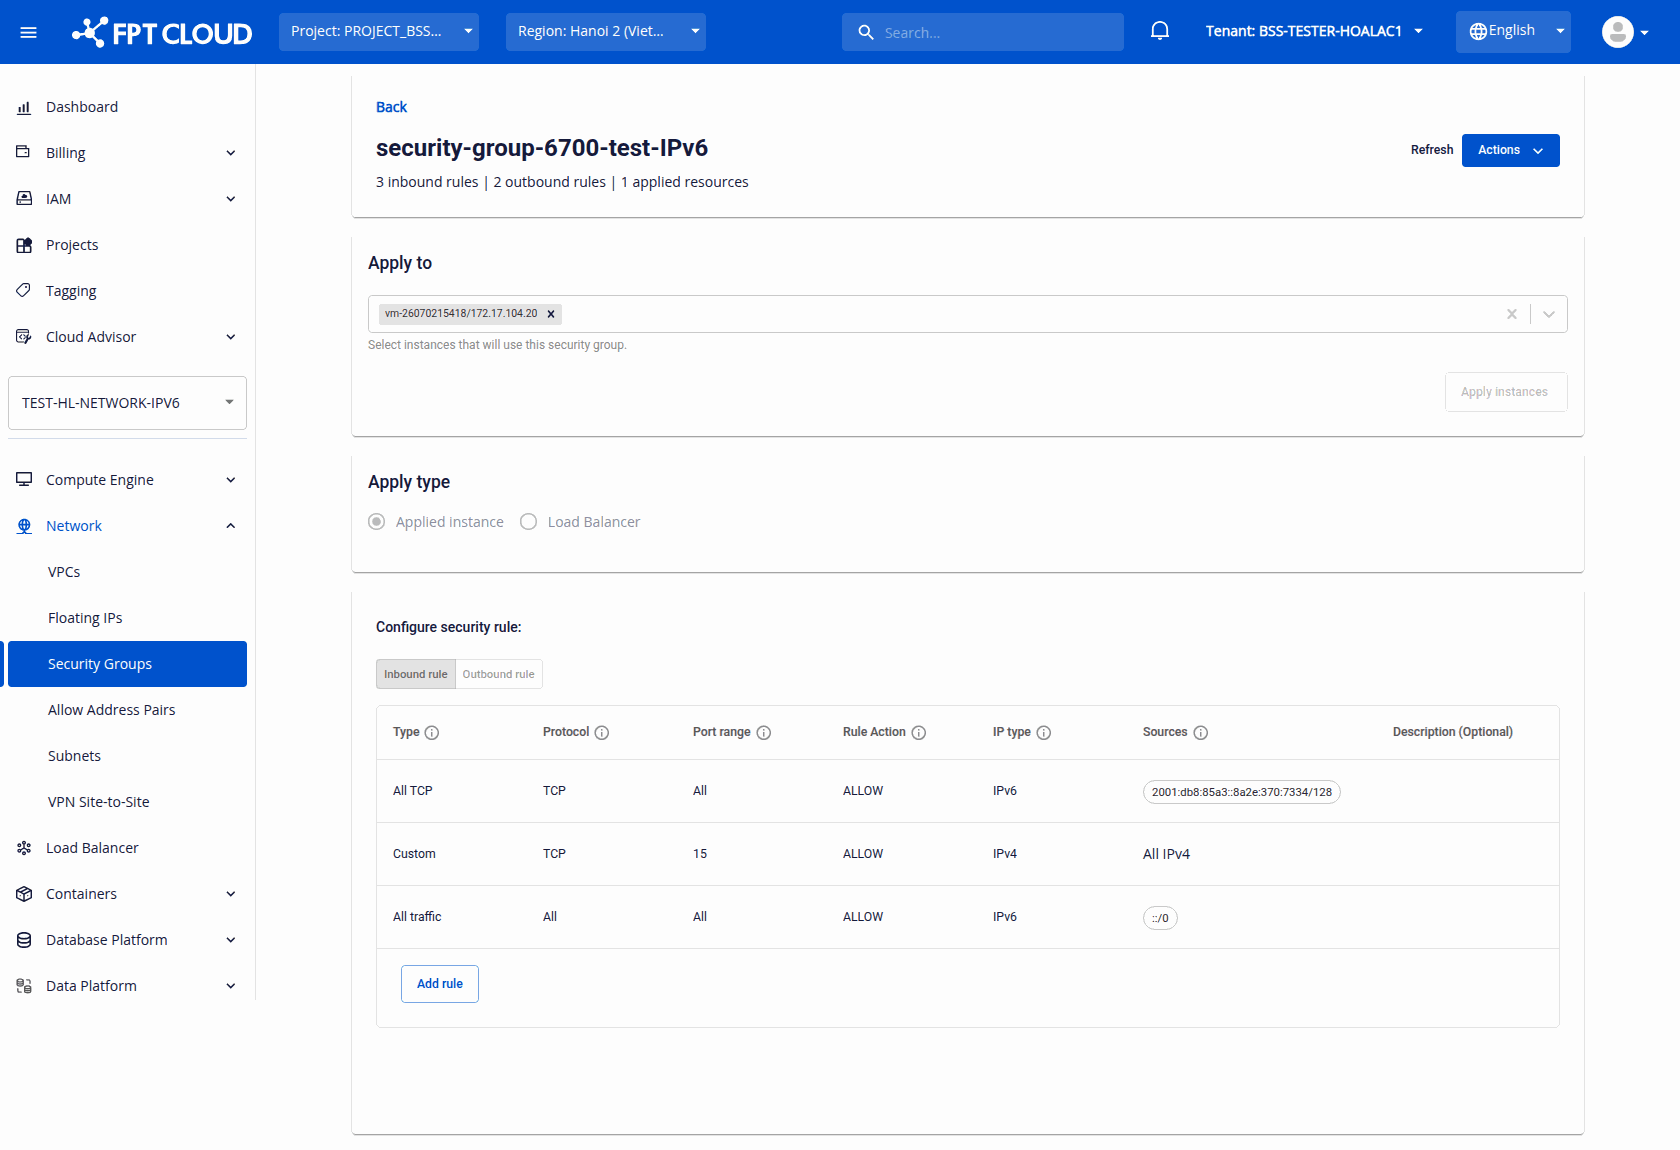This screenshot has width=1680, height=1150.
Task: Click the Back link
Action: [391, 107]
